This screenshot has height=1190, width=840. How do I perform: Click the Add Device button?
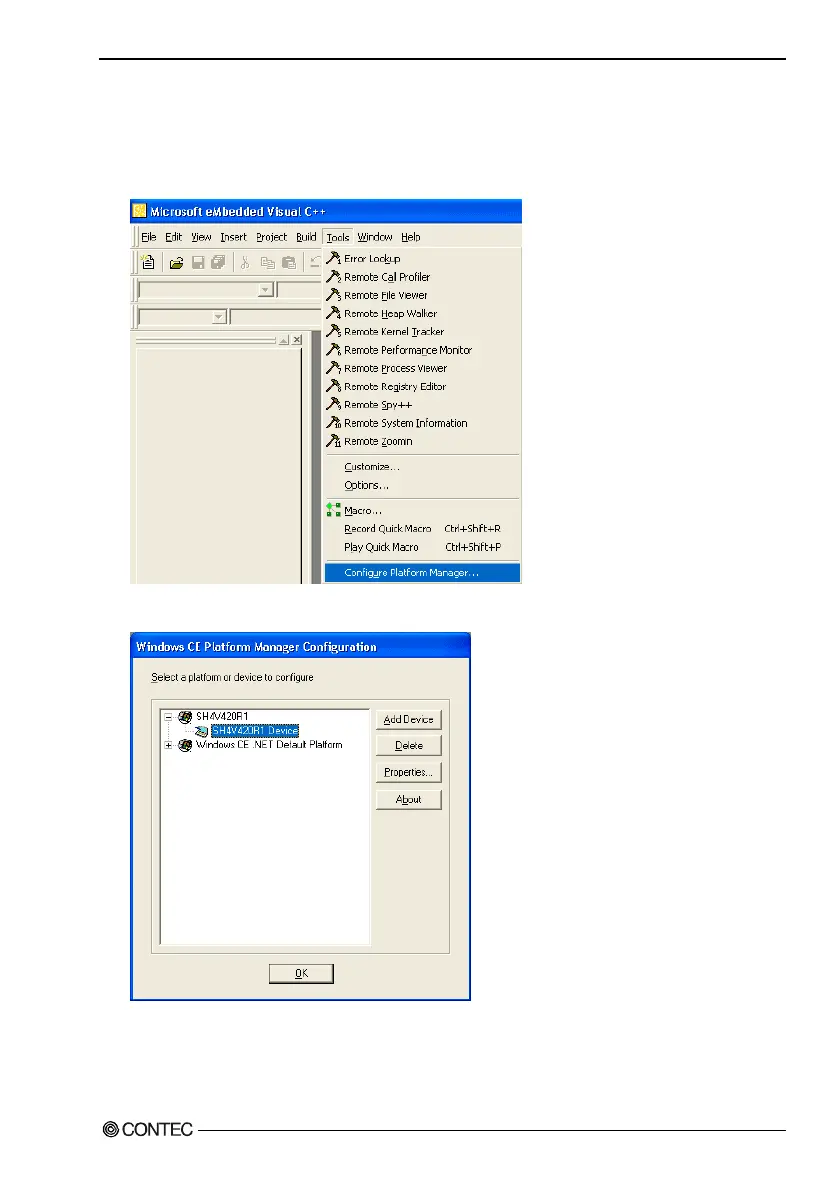[408, 719]
